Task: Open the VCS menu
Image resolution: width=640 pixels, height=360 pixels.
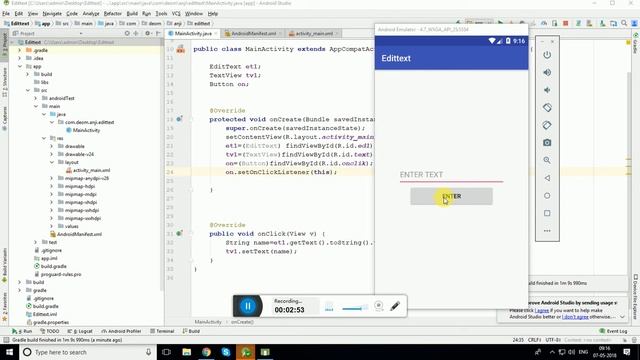Action: [176, 13]
